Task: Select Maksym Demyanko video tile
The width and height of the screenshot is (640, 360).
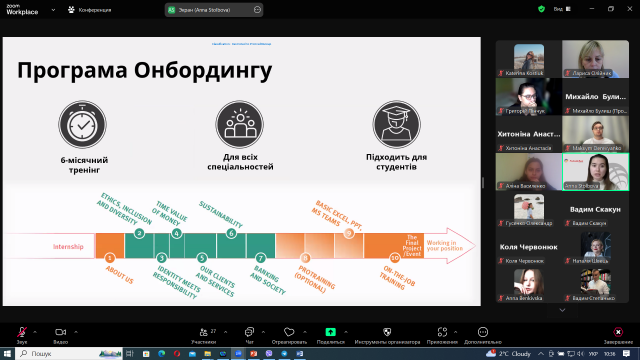Action: pyautogui.click(x=596, y=134)
